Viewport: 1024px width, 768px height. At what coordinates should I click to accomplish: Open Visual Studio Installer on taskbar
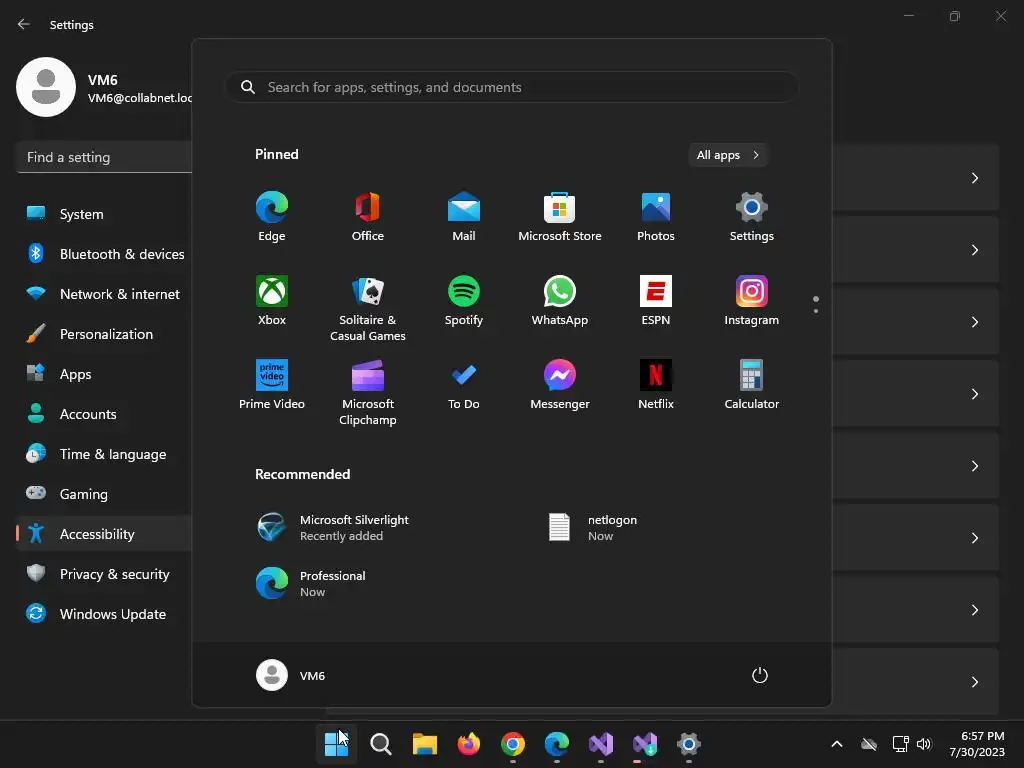[x=645, y=744]
